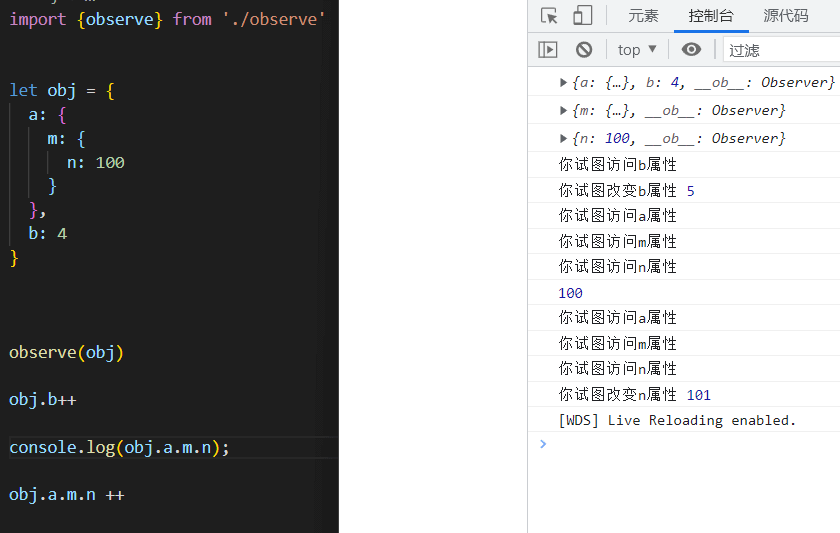Click the observe(obj) code line
This screenshot has width=840, height=533.
click(x=66, y=352)
